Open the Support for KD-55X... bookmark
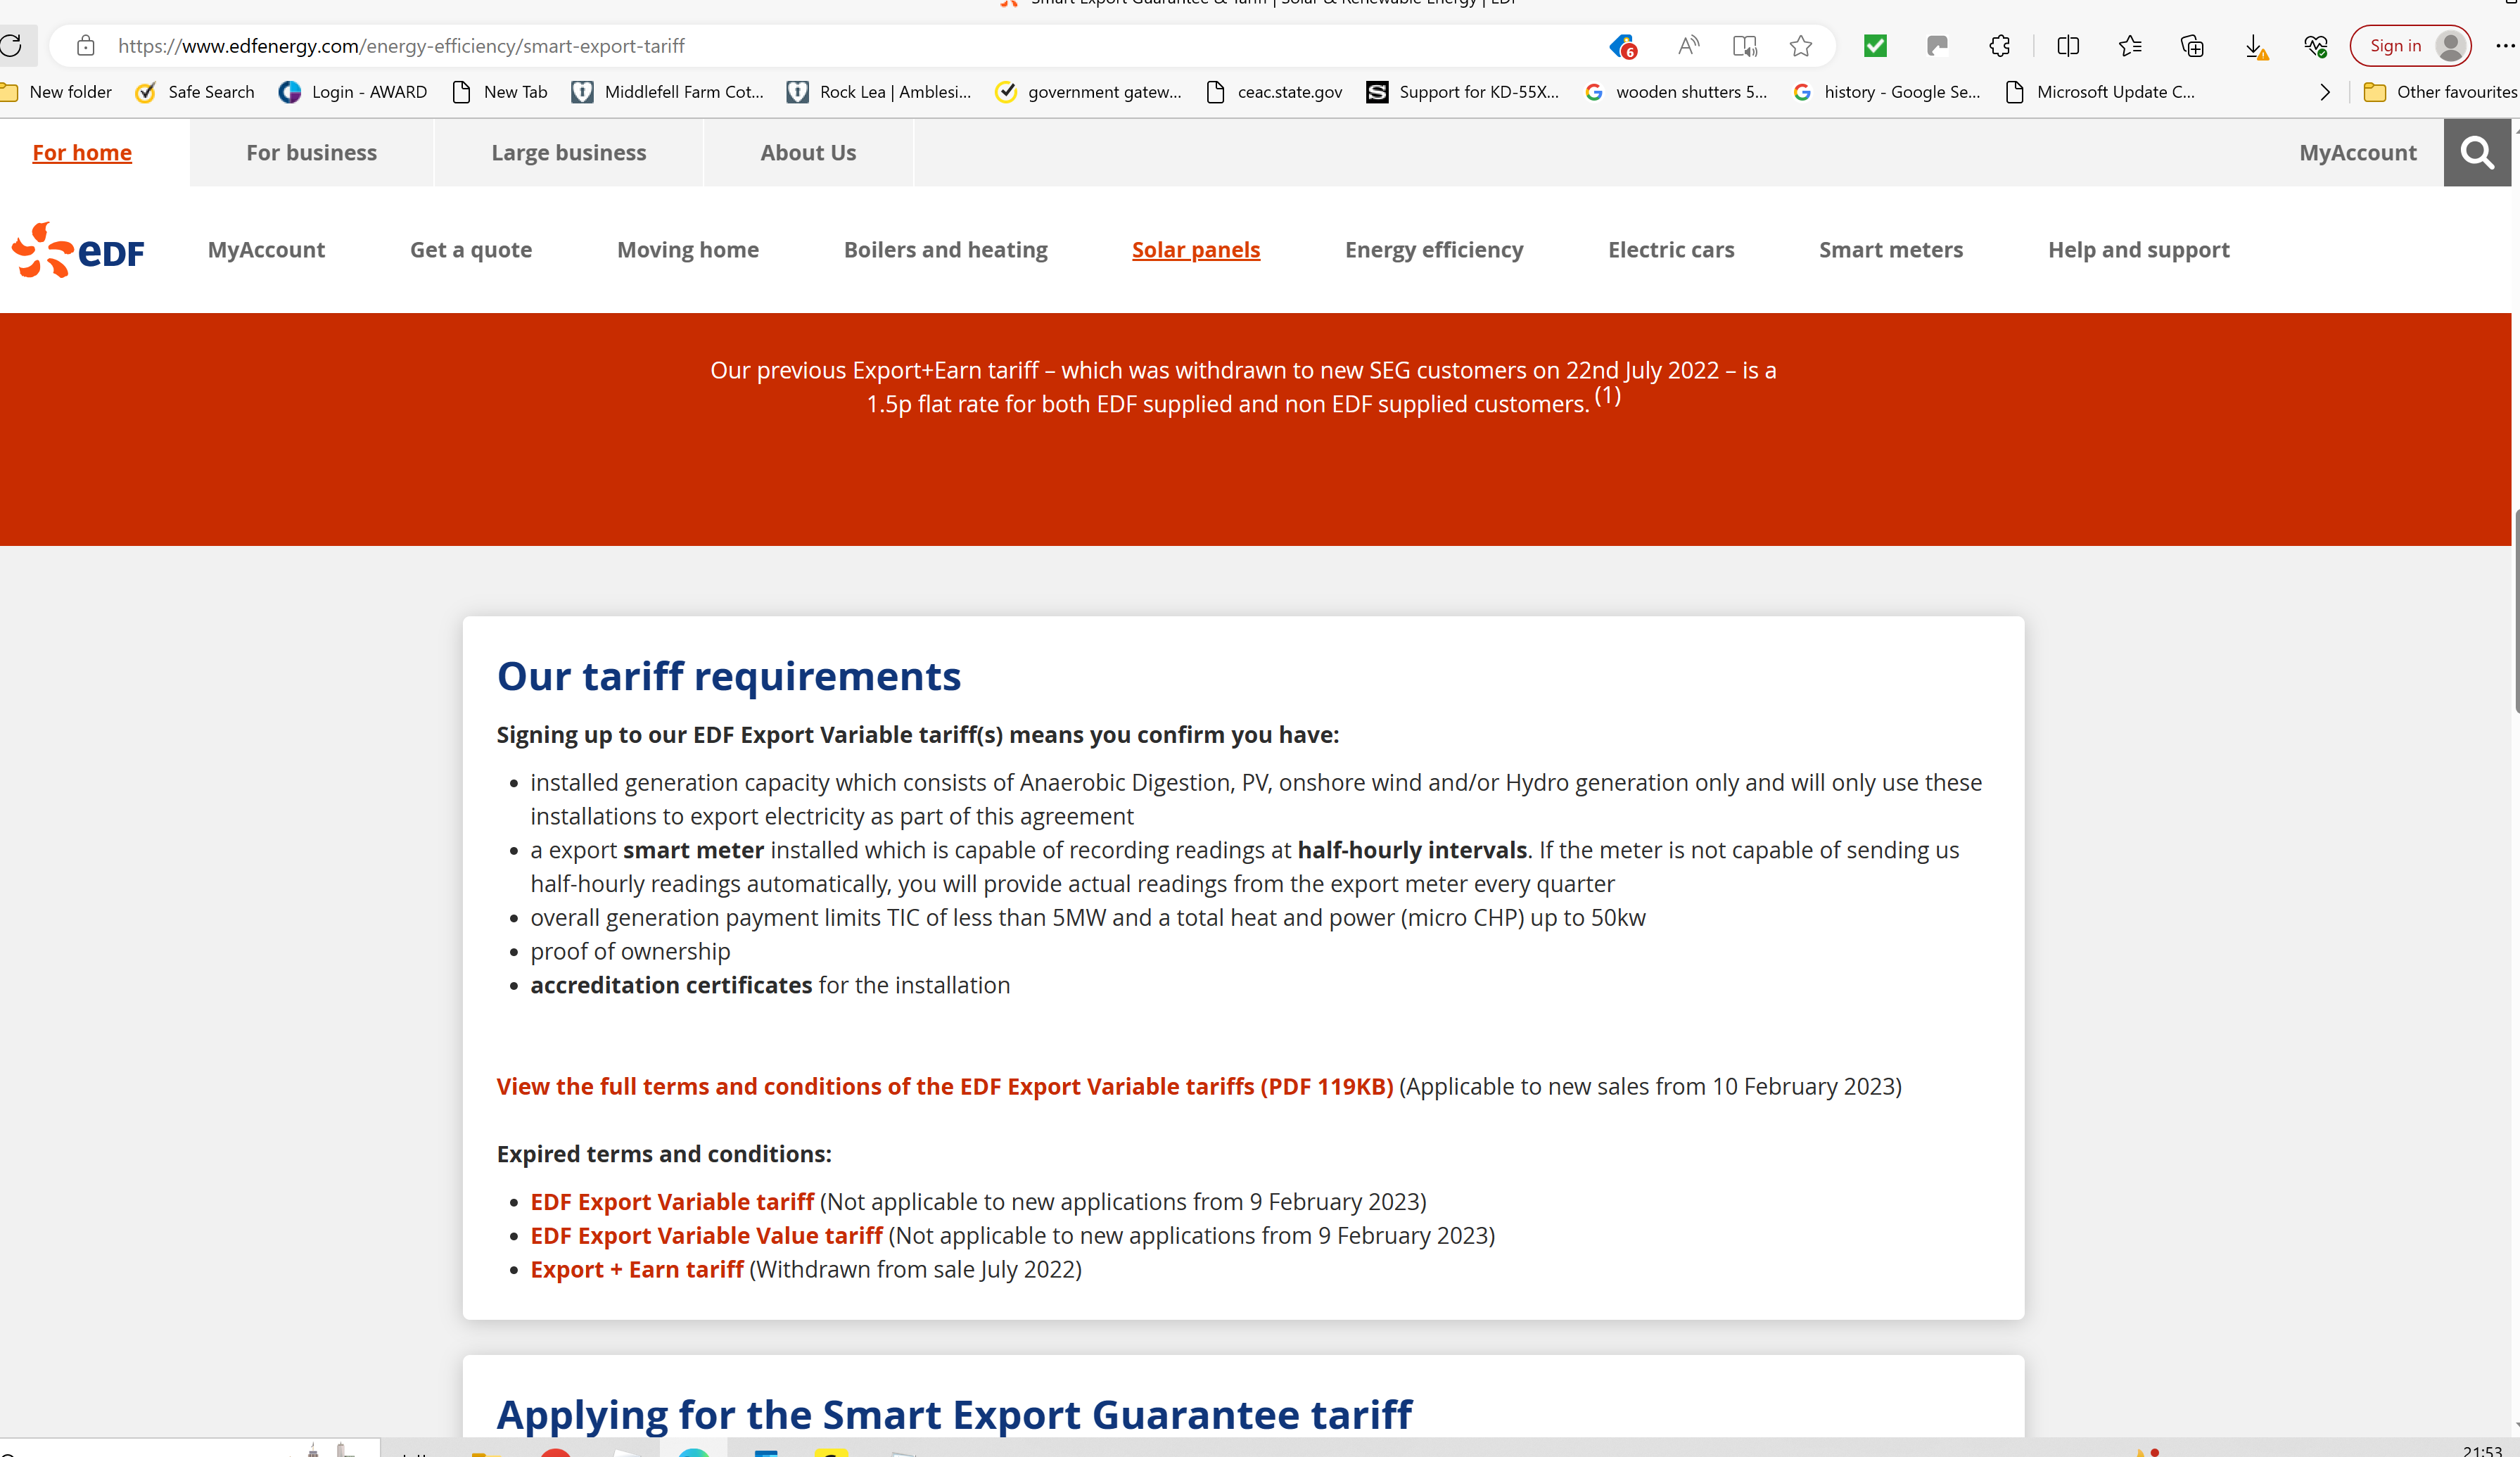The height and width of the screenshot is (1457, 2520). [1463, 92]
